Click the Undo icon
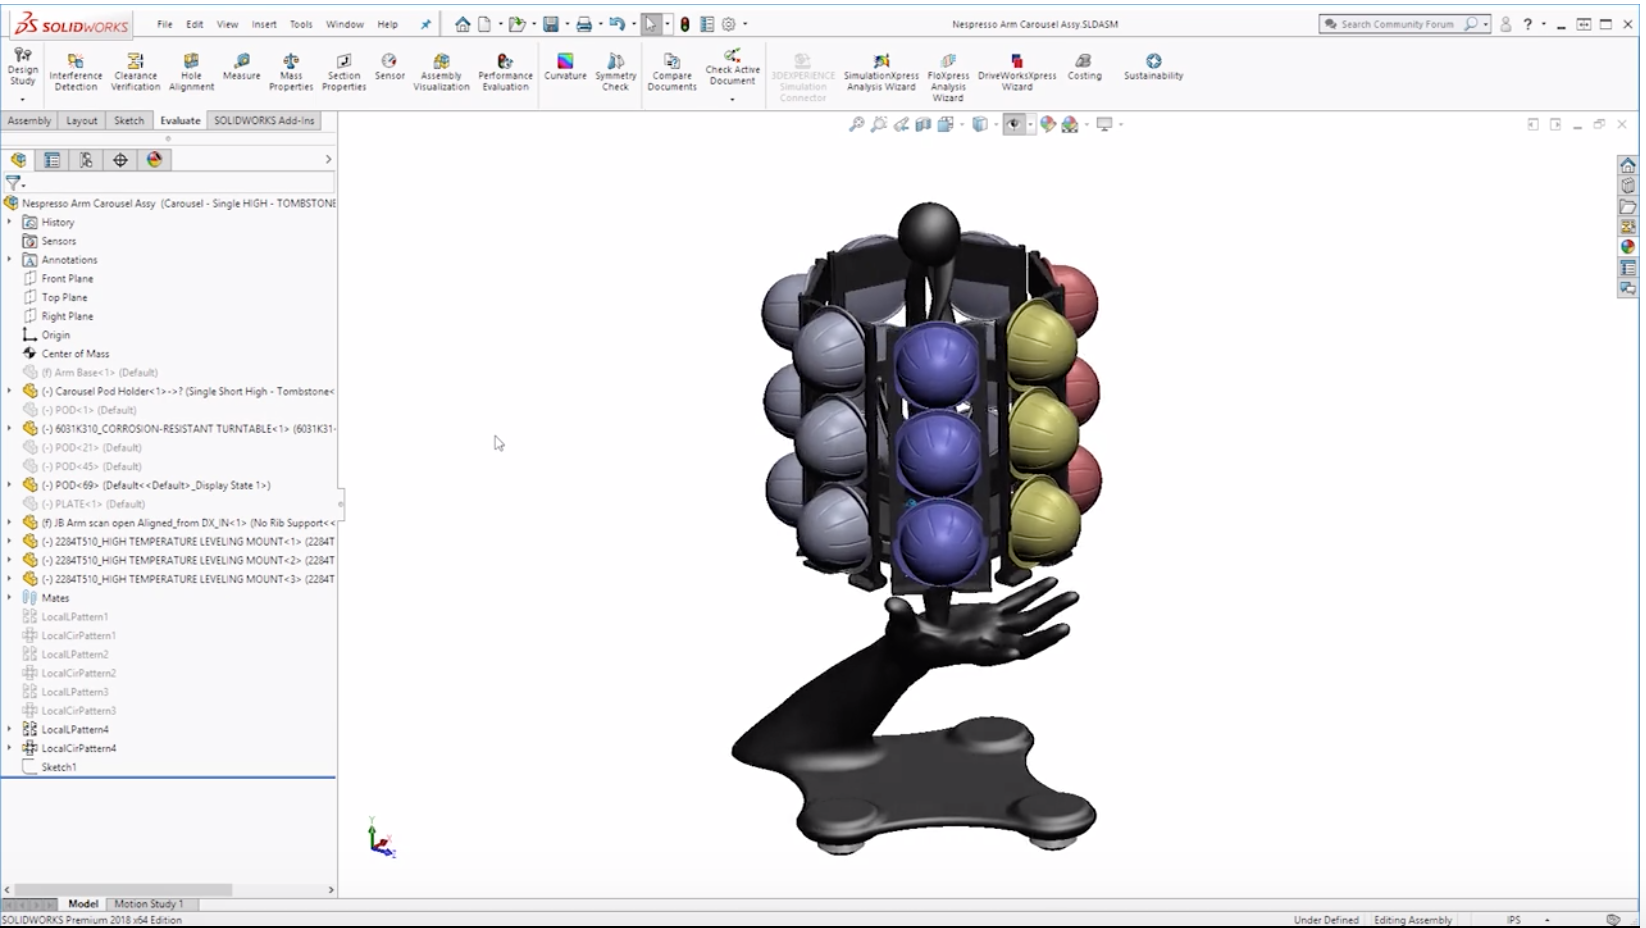 pyautogui.click(x=617, y=24)
